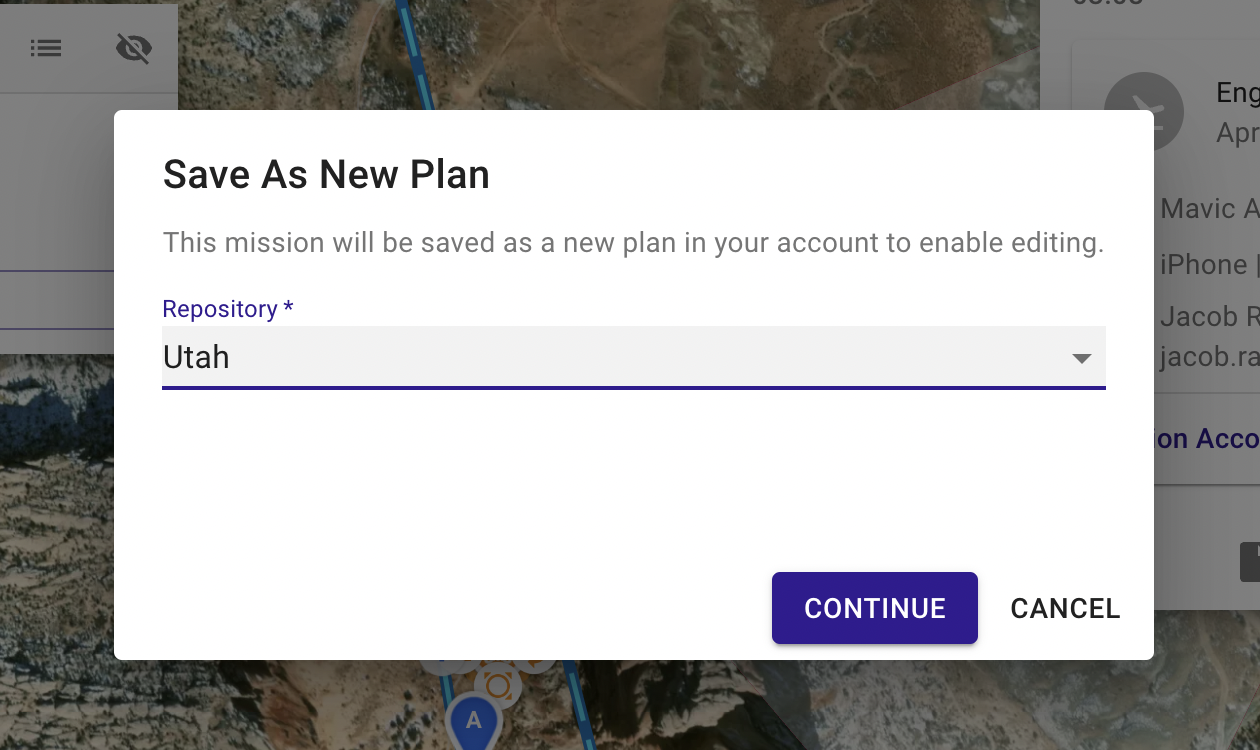Open the partially visible Account link

coord(1207,438)
